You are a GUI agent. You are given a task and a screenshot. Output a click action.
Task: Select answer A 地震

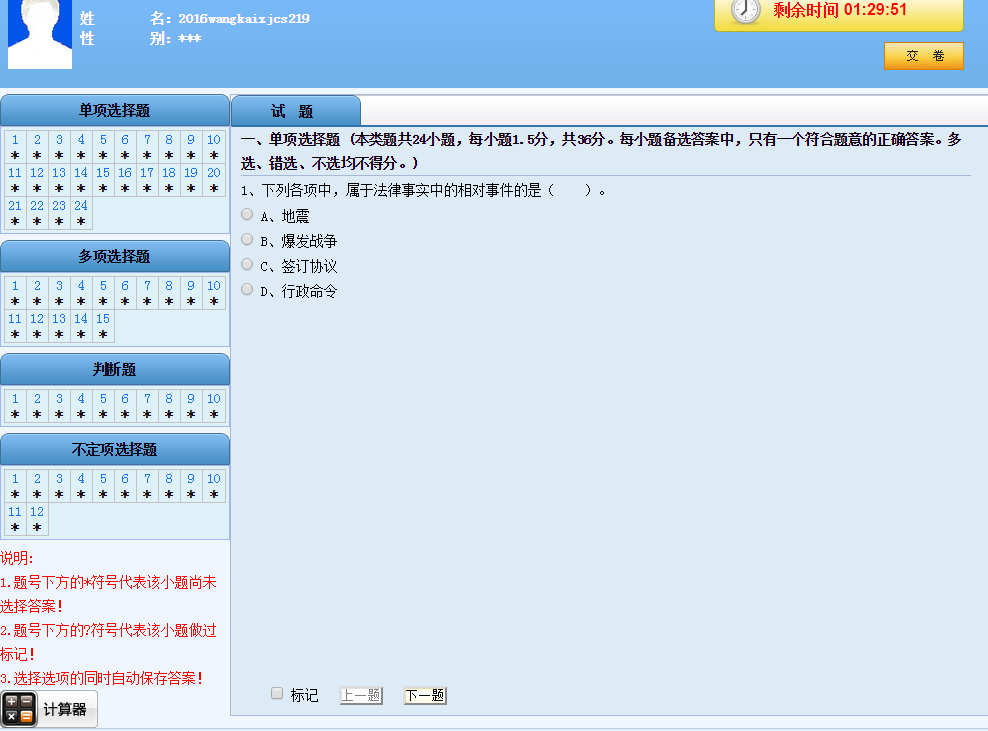point(247,214)
